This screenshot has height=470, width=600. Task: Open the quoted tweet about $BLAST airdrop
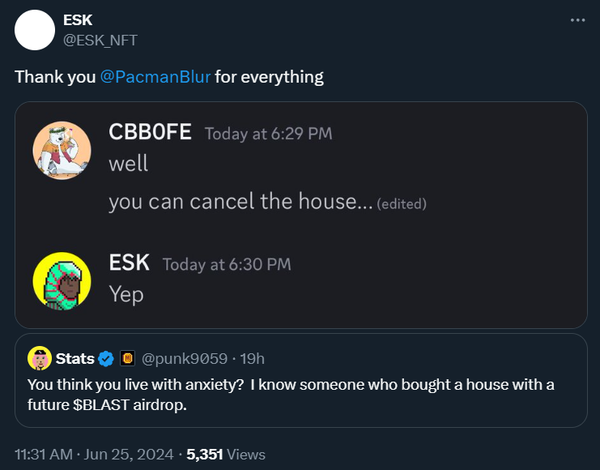point(300,394)
